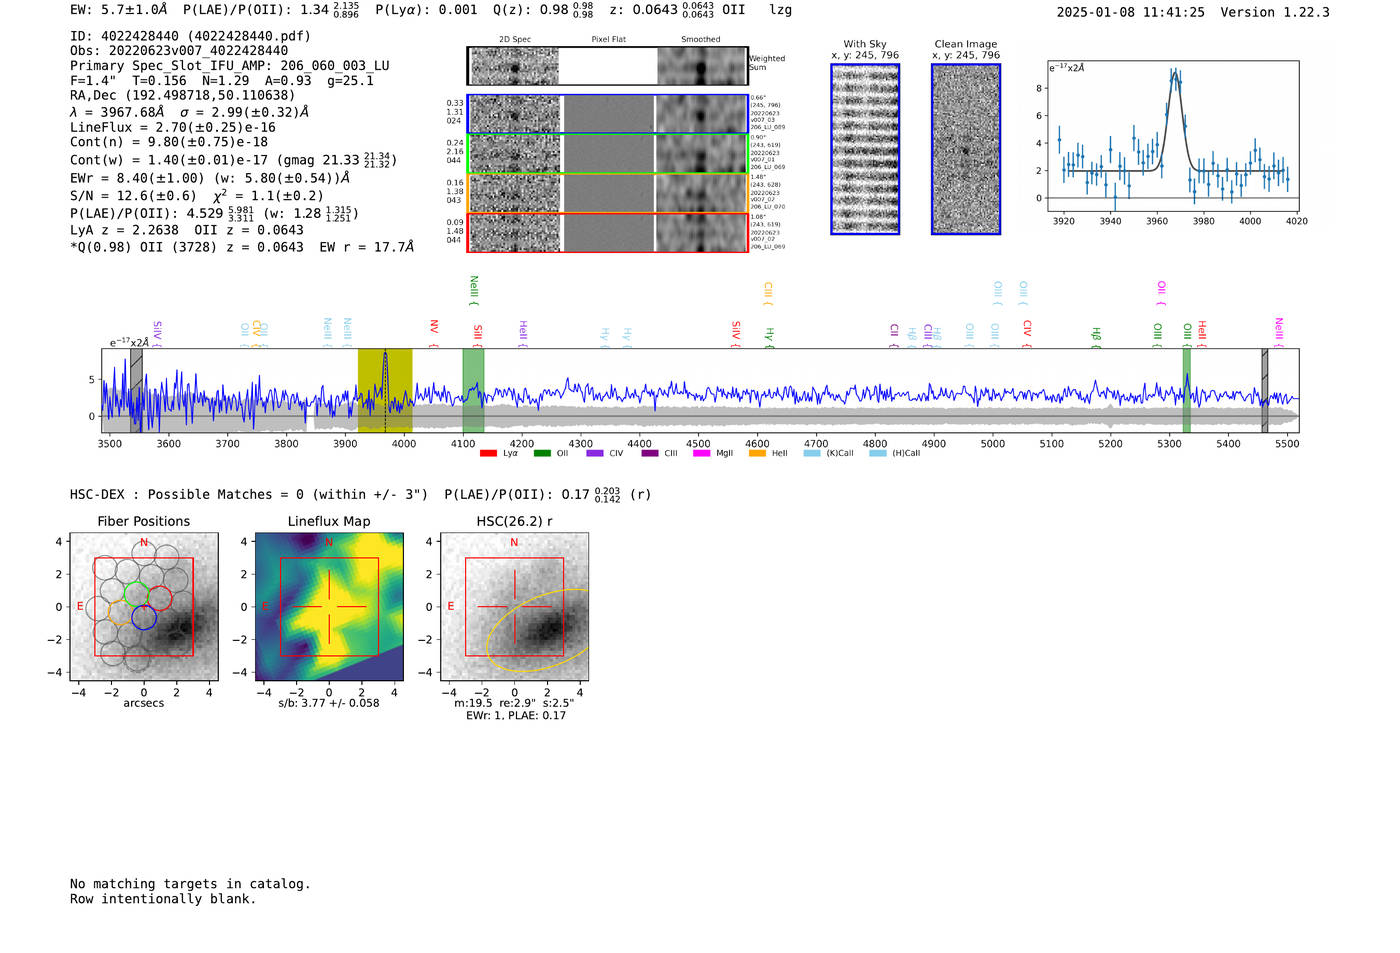
Task: Click the header P(Lyα): 0.001 value
Action: click(427, 10)
